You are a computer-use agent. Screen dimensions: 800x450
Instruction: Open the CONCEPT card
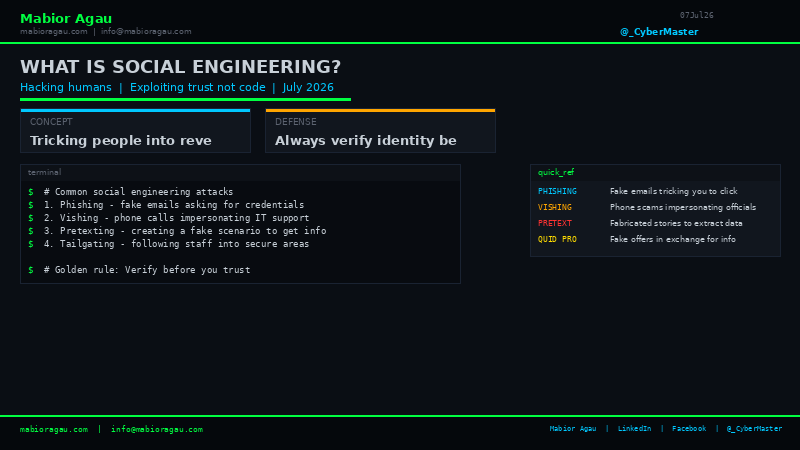pyautogui.click(x=135, y=131)
